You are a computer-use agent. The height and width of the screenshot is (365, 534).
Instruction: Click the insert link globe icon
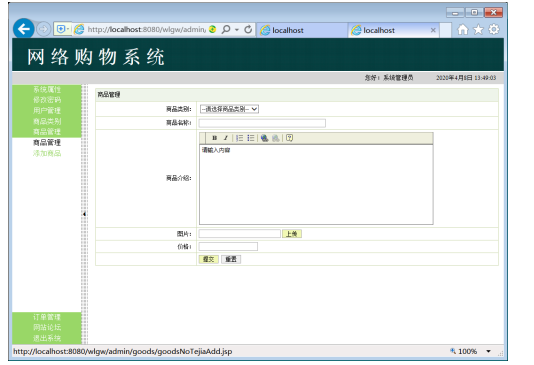264,138
